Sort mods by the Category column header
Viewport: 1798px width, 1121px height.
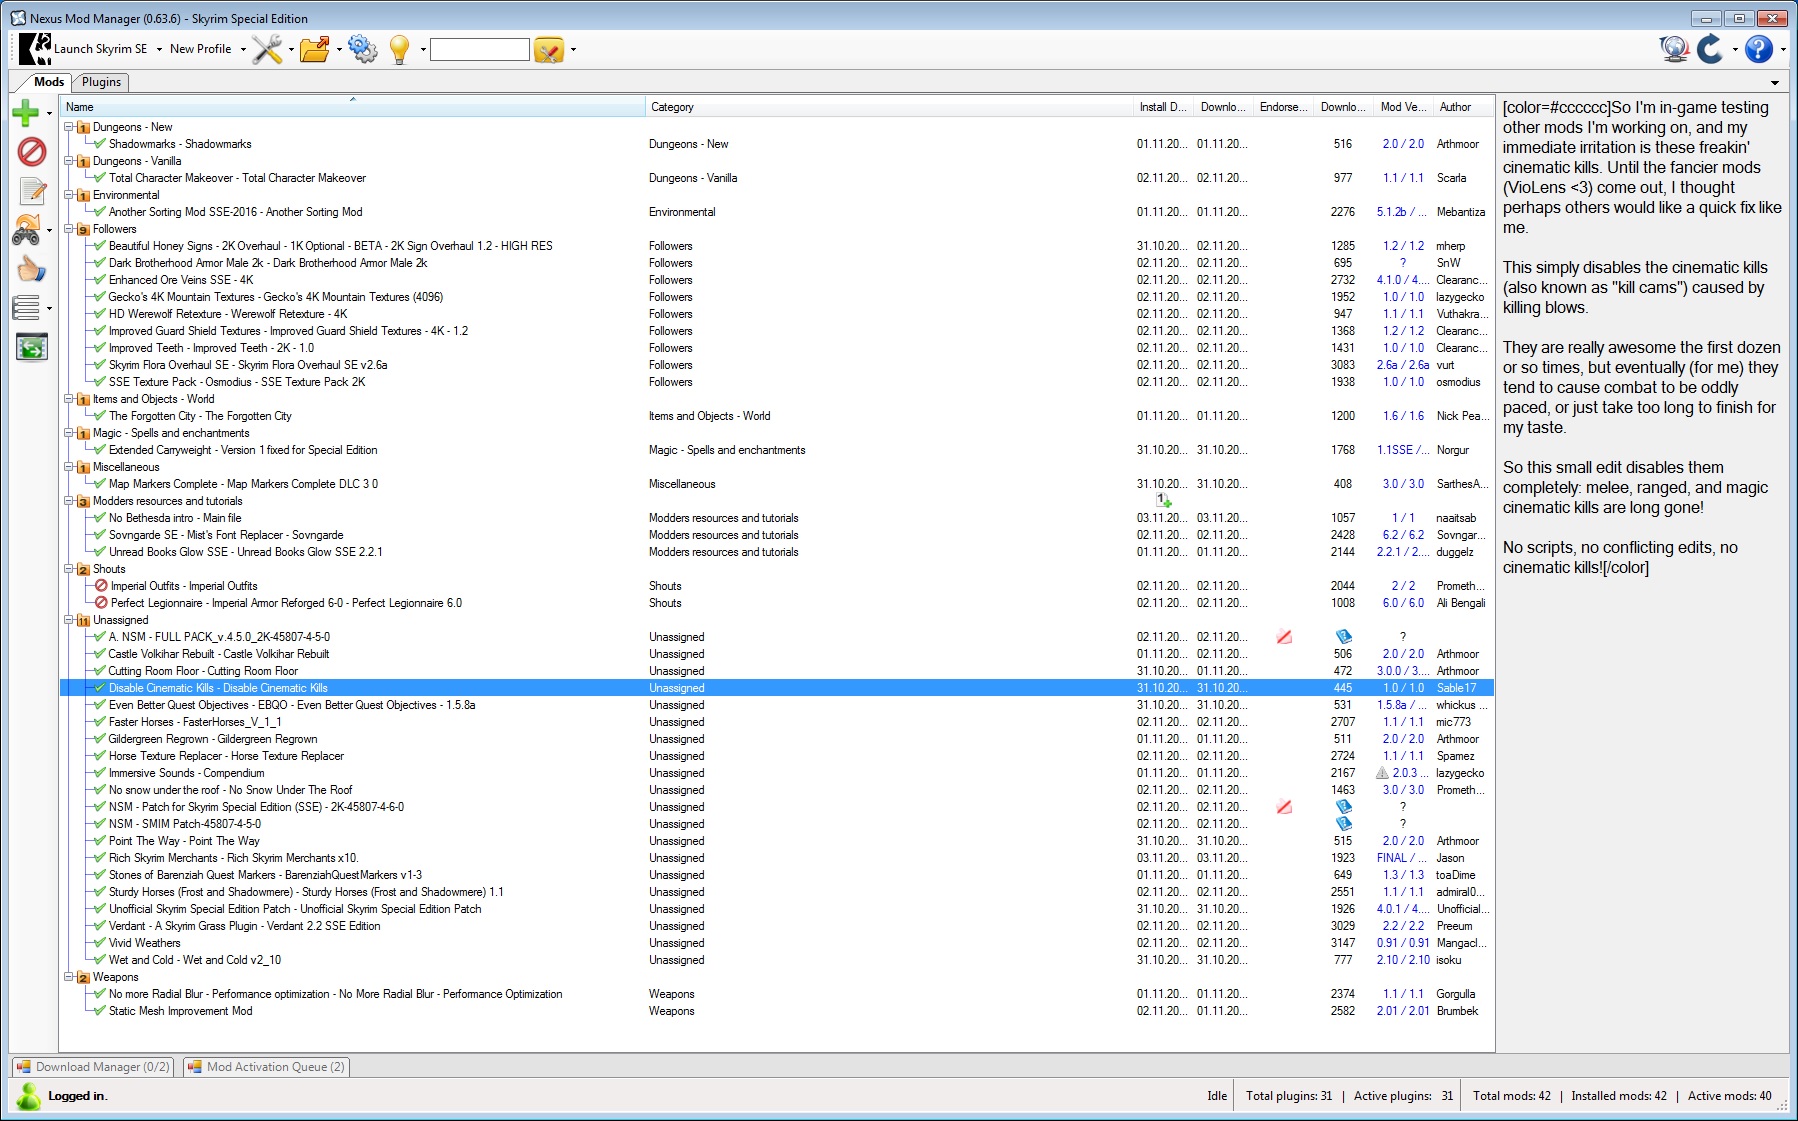(672, 107)
